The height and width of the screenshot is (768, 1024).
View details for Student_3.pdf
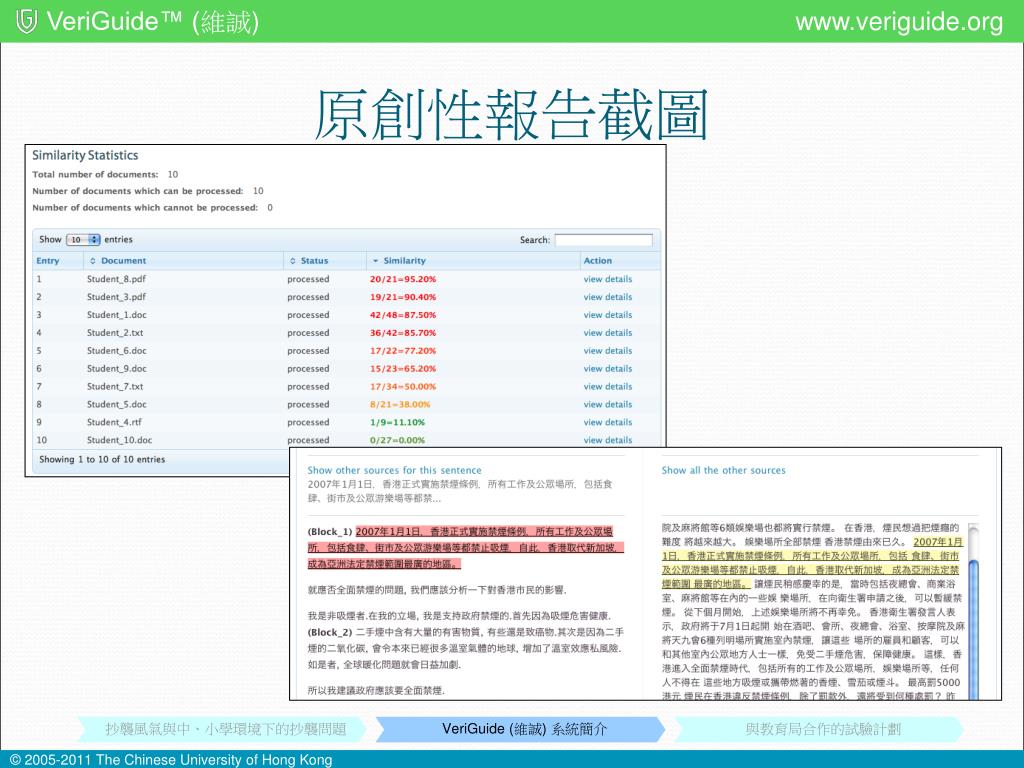[607, 296]
